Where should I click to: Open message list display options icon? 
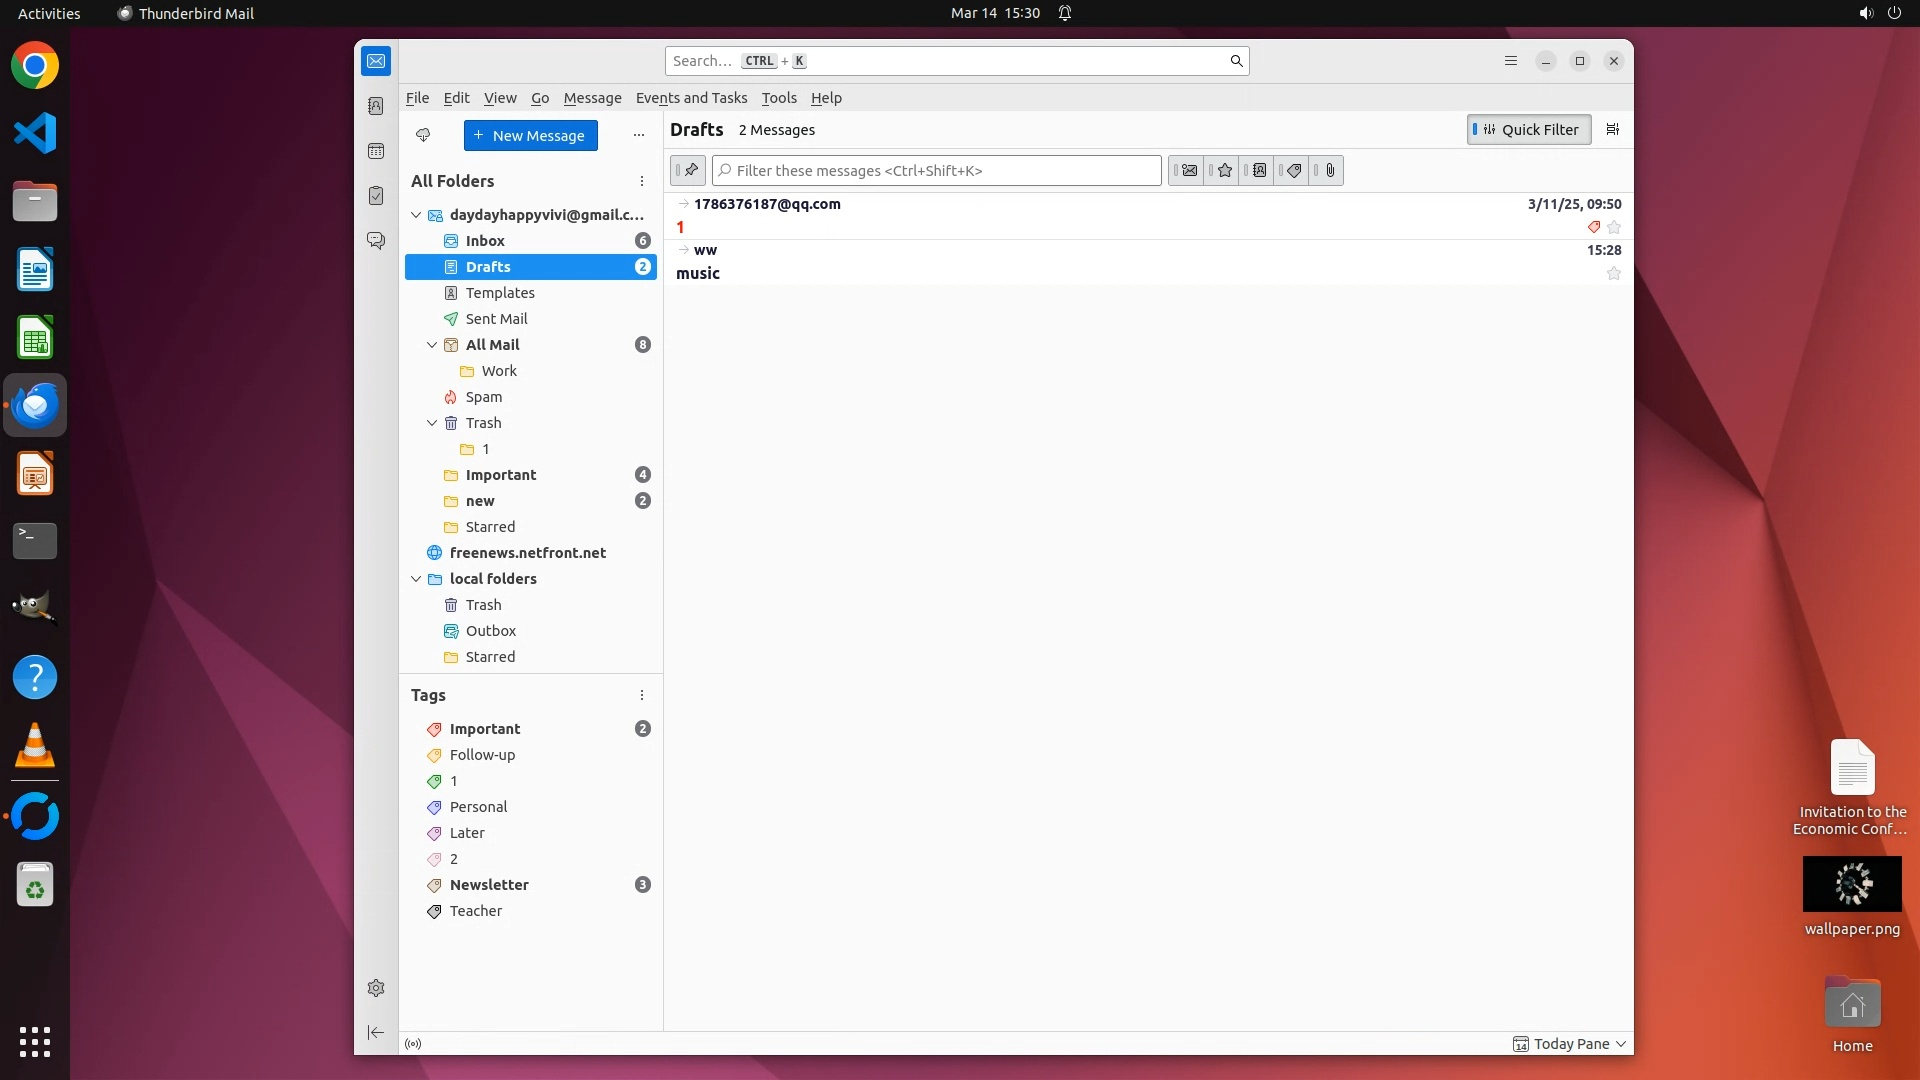pyautogui.click(x=1612, y=129)
